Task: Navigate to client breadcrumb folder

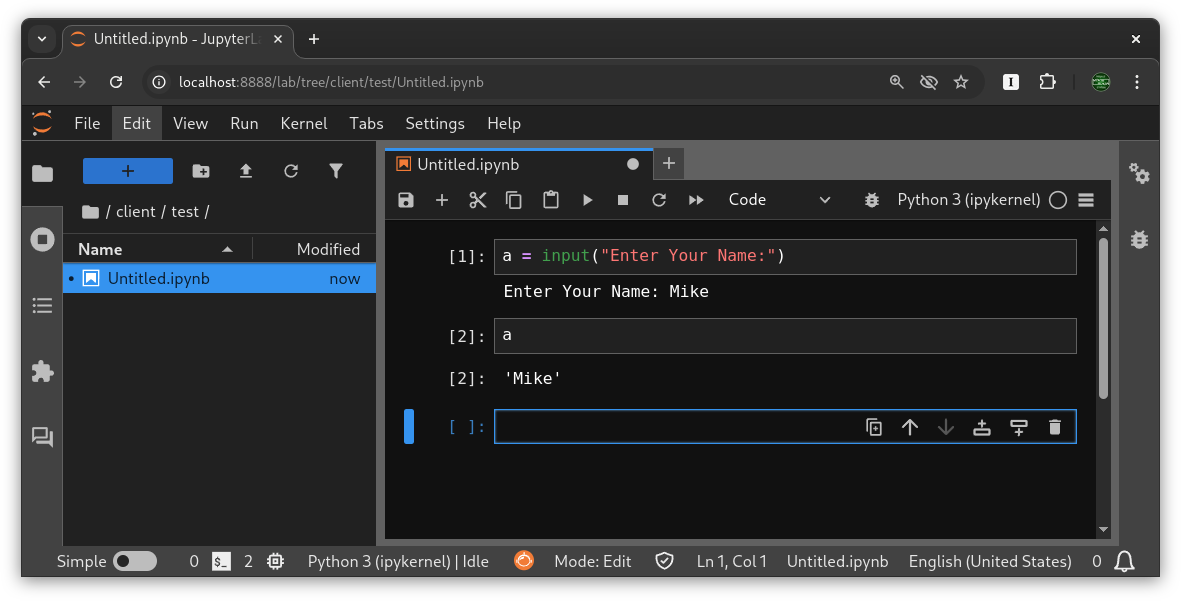Action: 136,212
